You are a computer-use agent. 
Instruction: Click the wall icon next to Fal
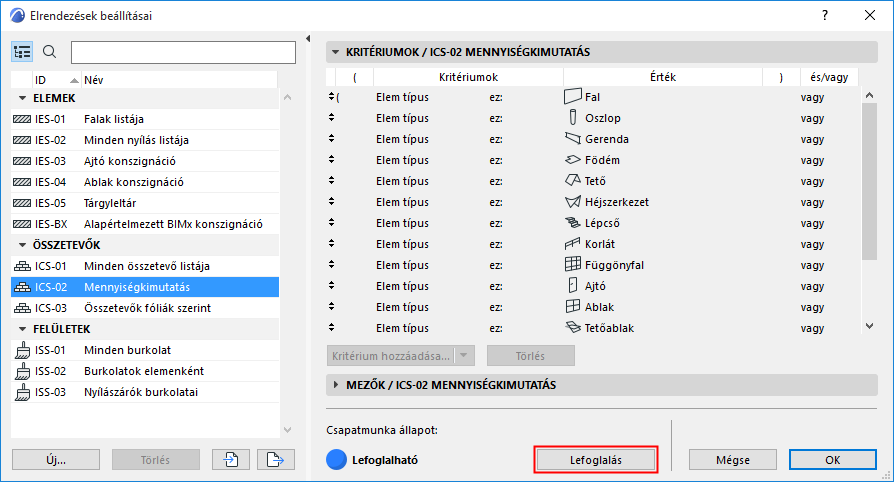(x=573, y=97)
